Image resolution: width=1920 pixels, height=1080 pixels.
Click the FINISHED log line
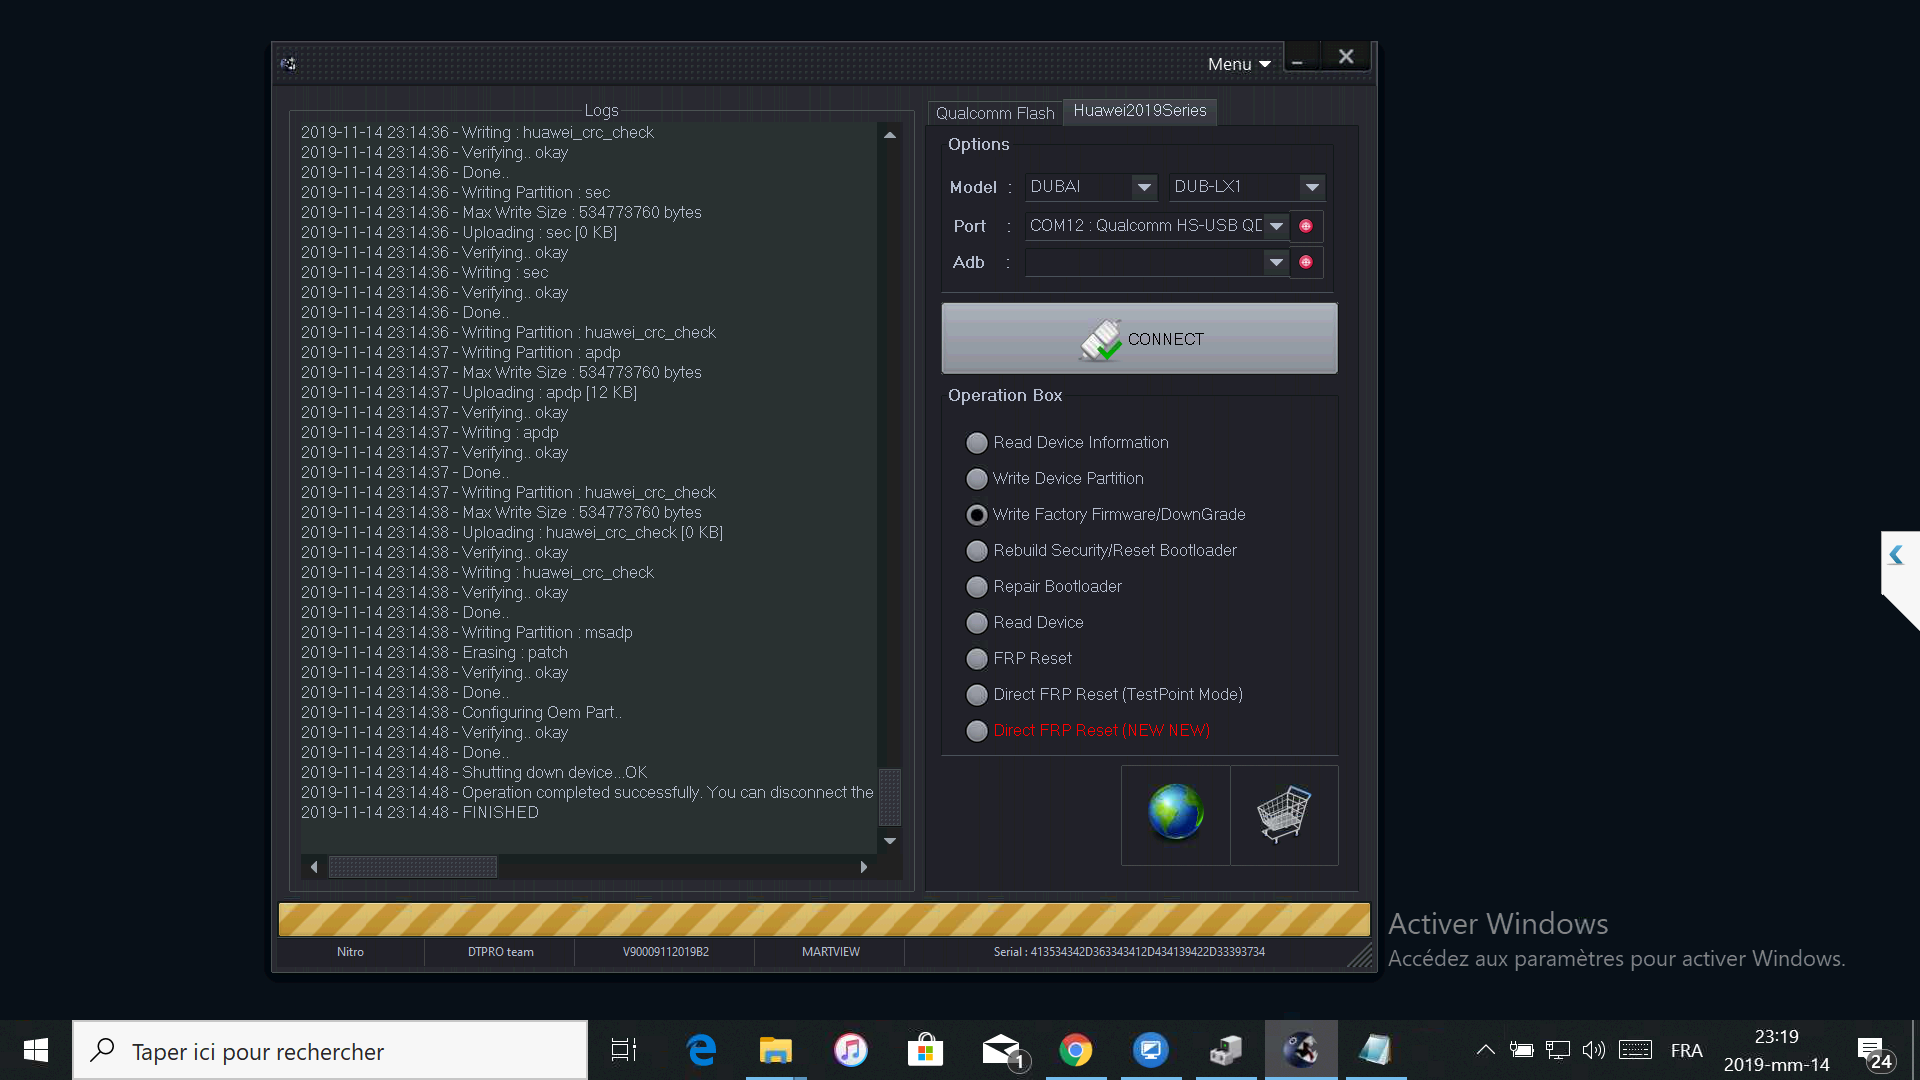[420, 813]
